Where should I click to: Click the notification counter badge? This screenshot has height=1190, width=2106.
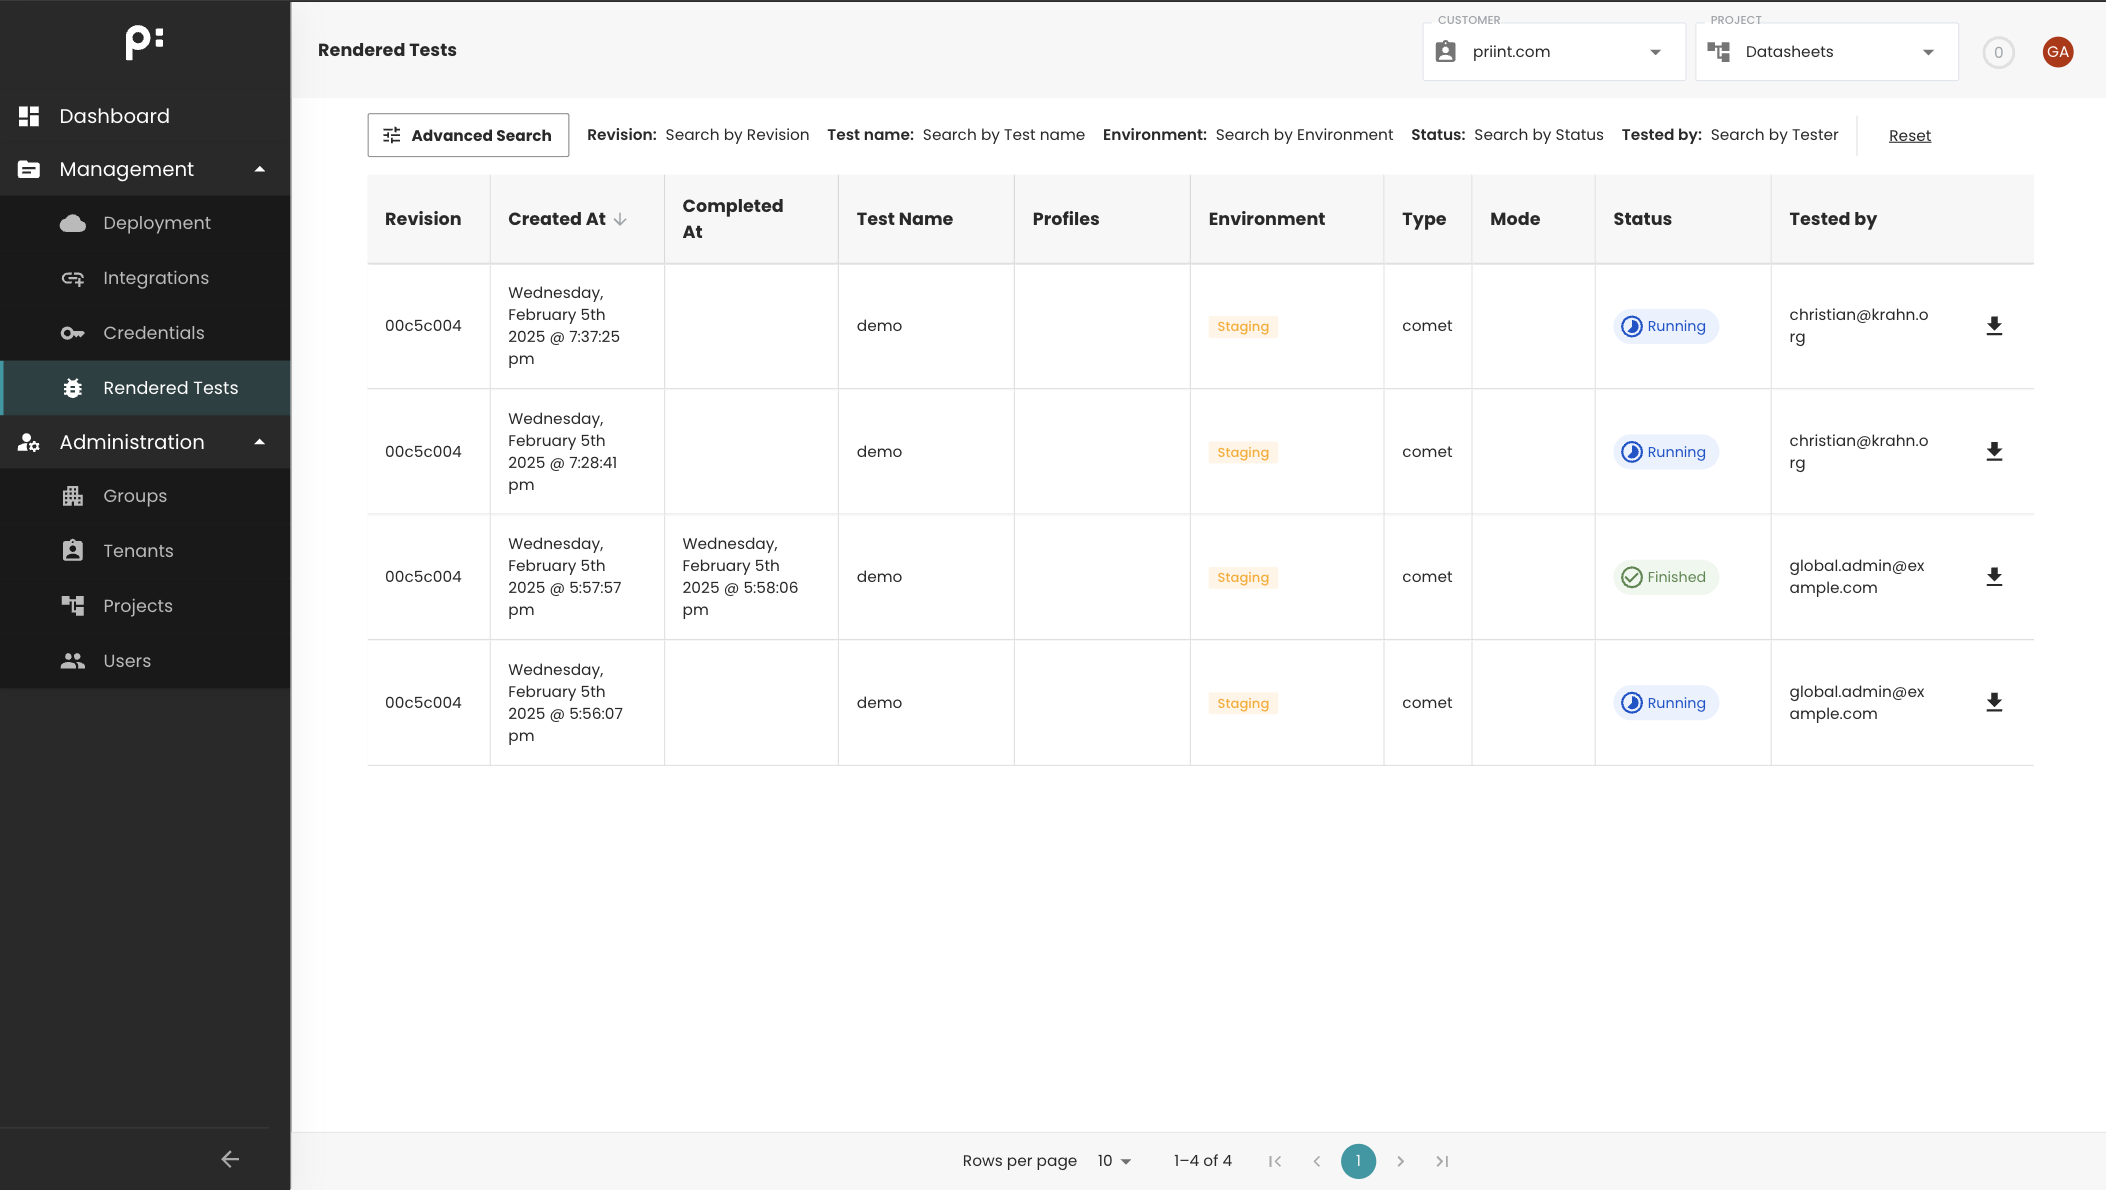tap(1998, 53)
